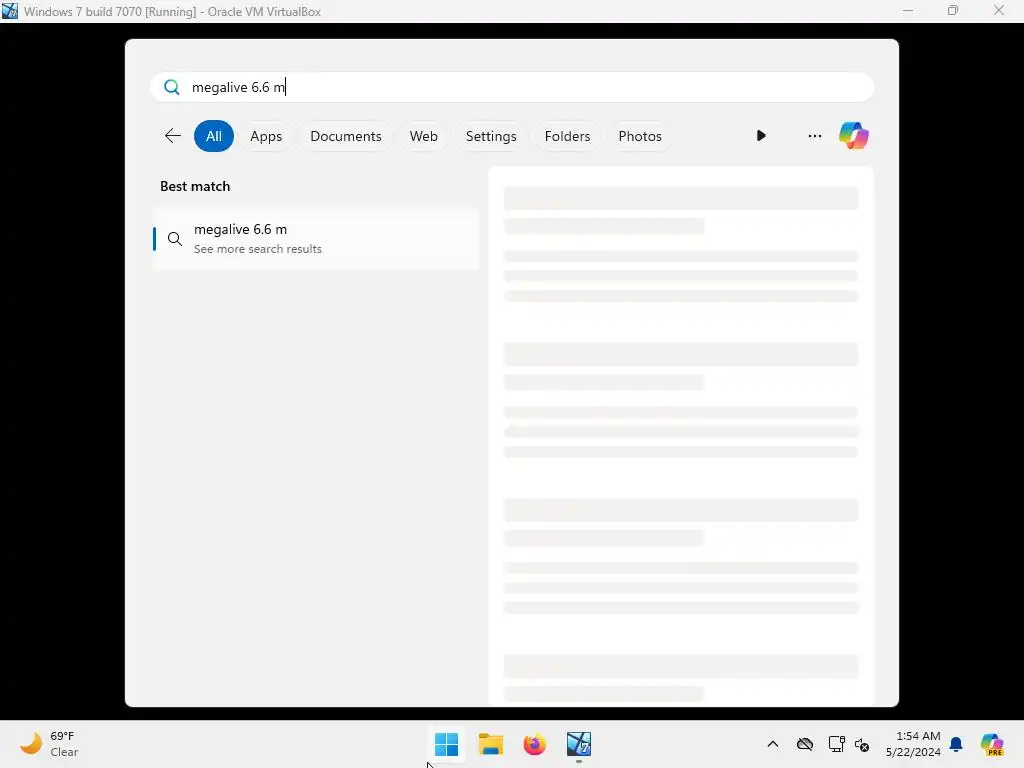Viewport: 1024px width, 768px height.
Task: Minimize the VirtualBox window
Action: point(908,11)
